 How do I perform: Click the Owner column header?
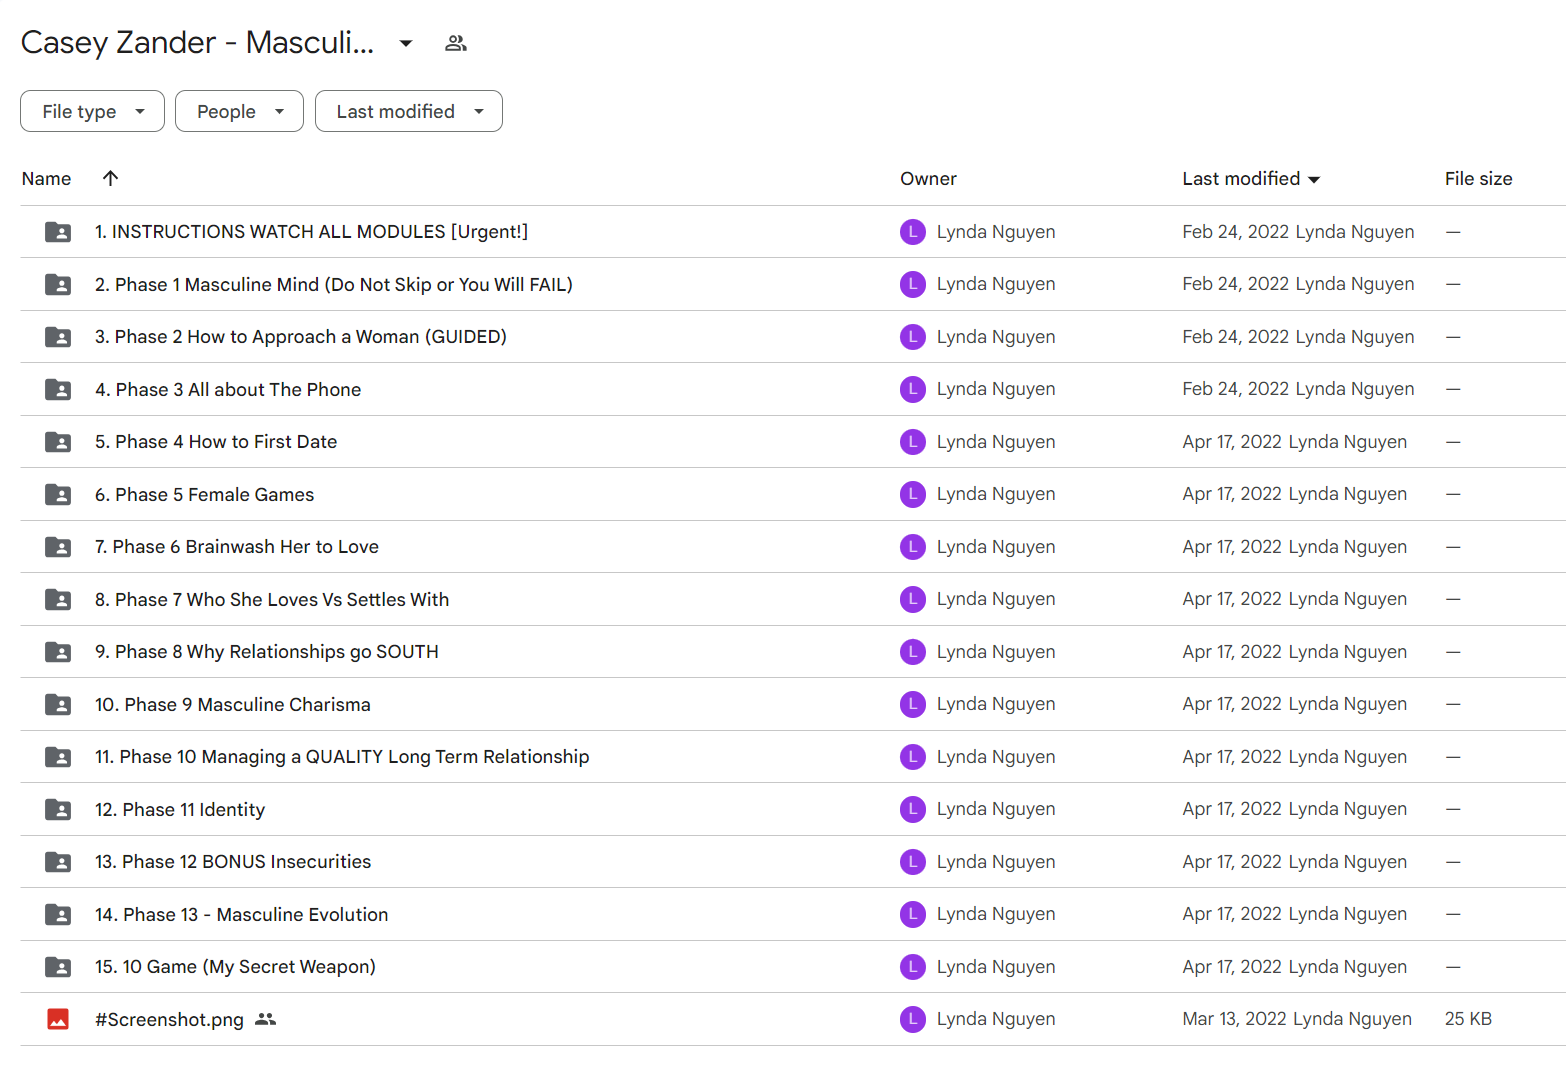(928, 179)
